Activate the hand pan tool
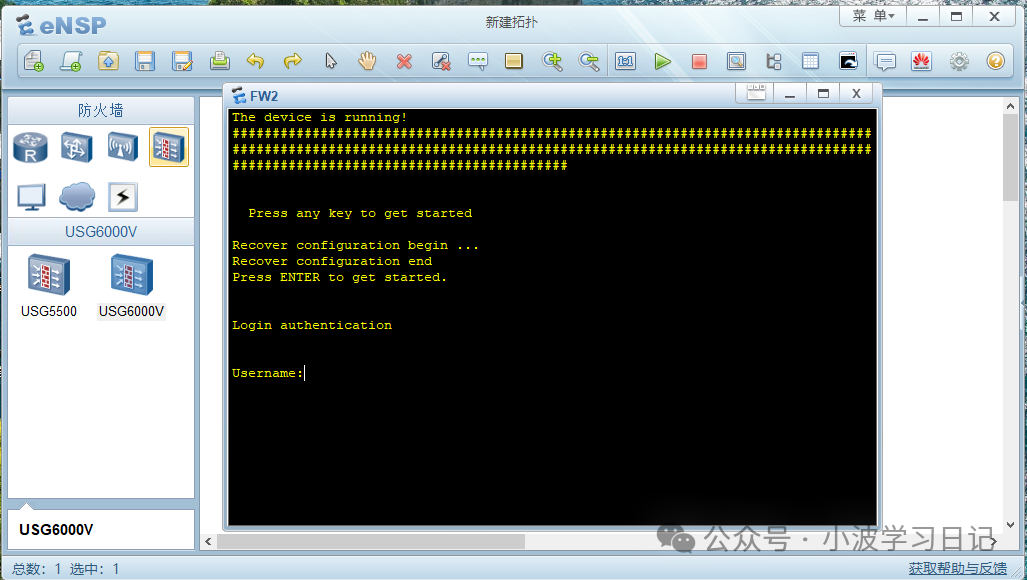This screenshot has width=1027, height=580. (x=367, y=62)
